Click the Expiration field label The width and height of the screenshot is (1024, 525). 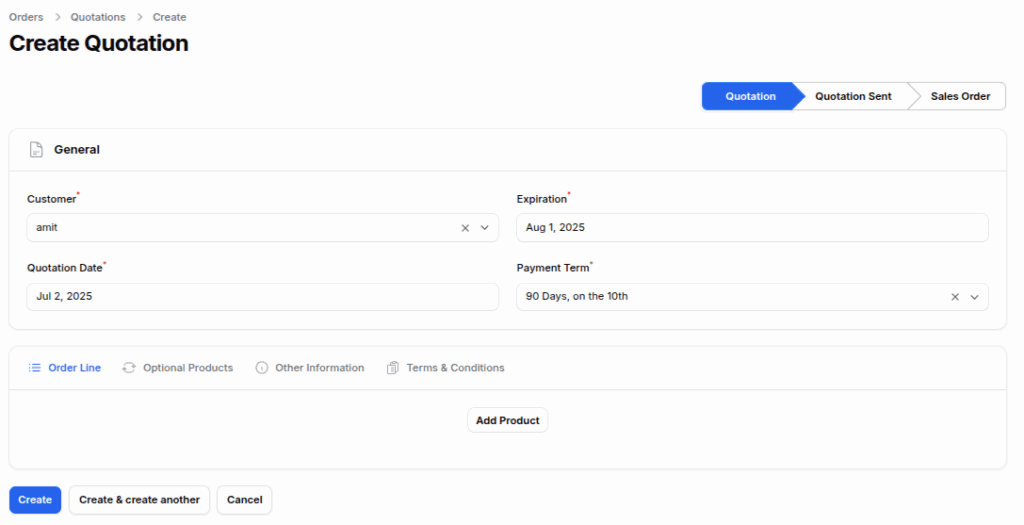541,199
